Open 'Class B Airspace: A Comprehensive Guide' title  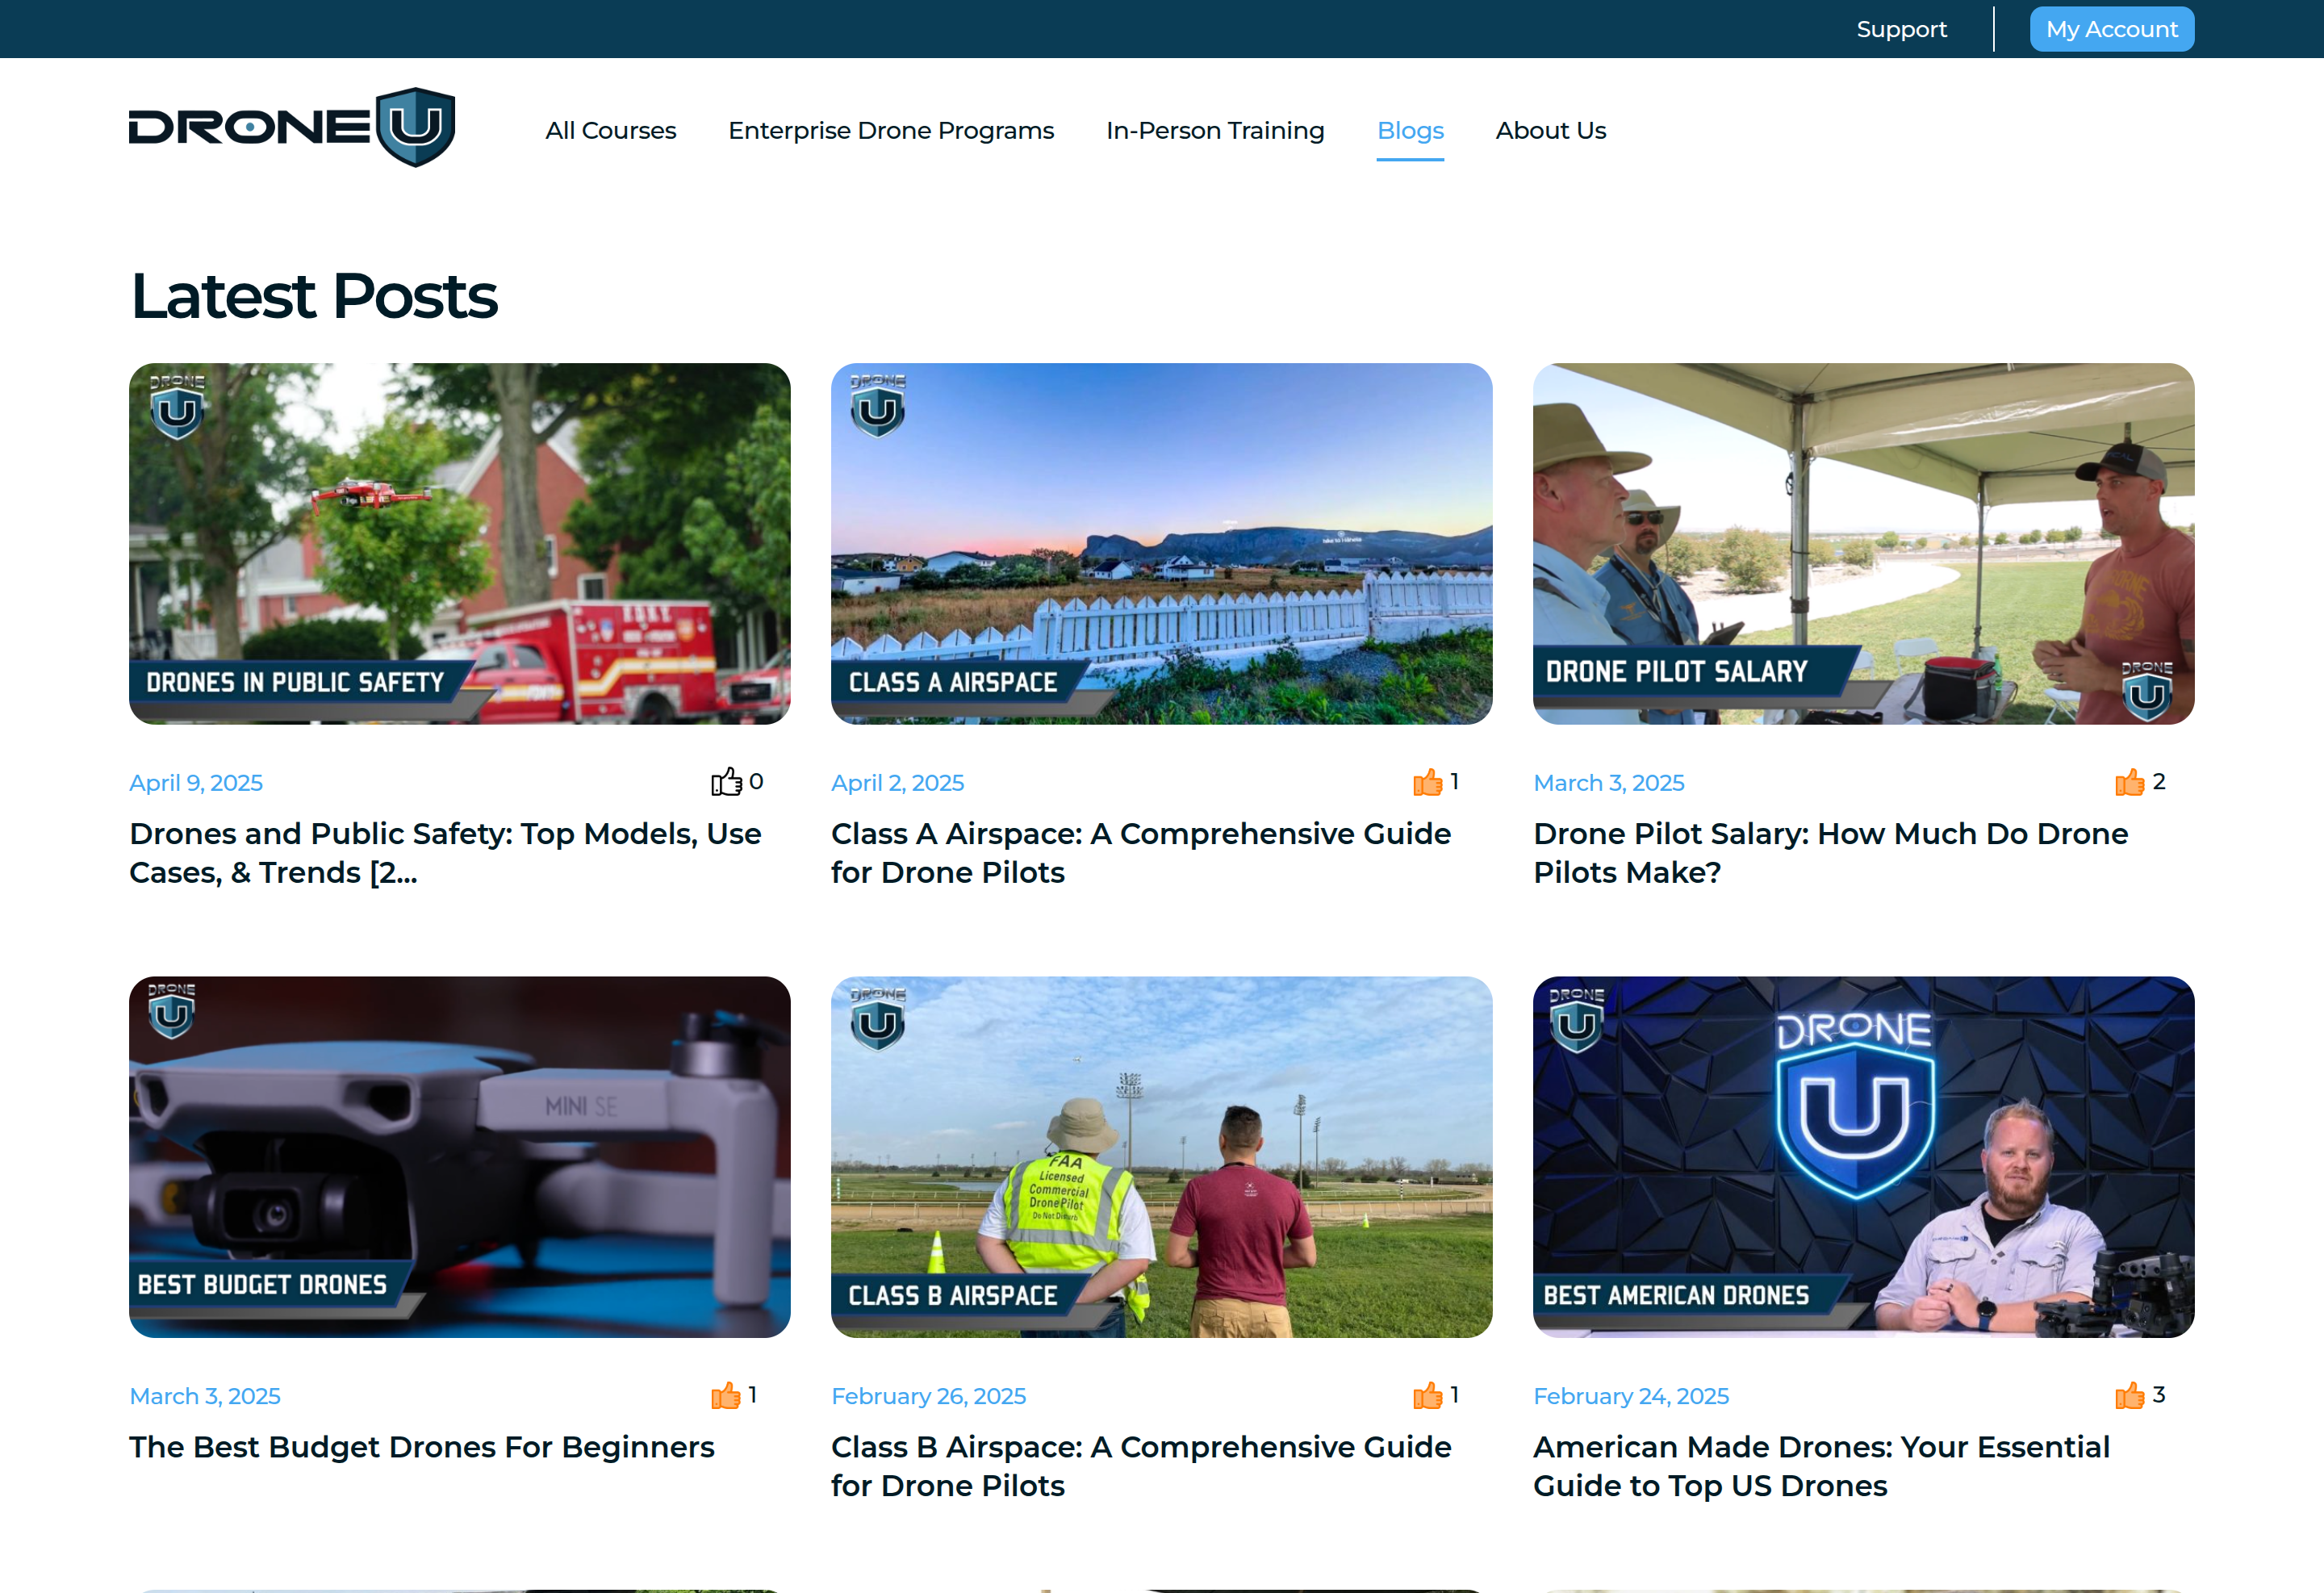1141,1466
